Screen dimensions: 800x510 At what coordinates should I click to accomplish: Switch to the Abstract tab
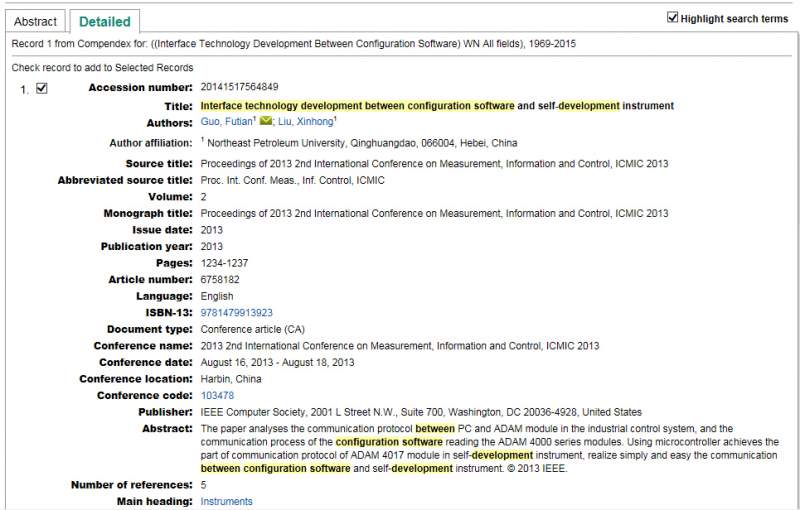35,21
